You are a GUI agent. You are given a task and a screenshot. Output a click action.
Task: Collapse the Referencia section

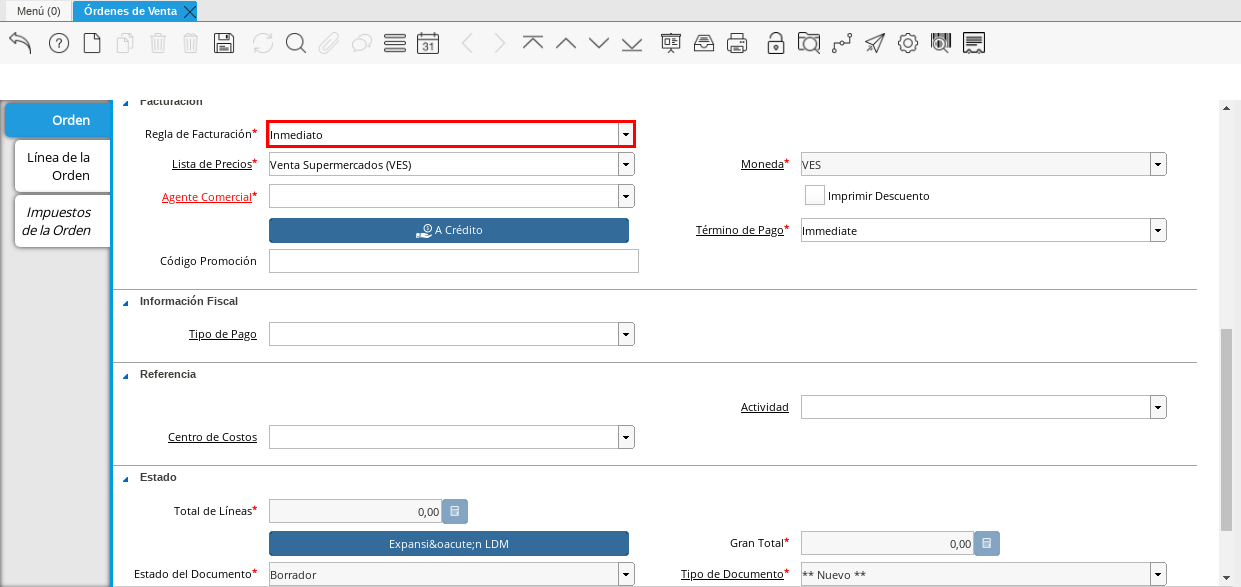[x=126, y=375]
